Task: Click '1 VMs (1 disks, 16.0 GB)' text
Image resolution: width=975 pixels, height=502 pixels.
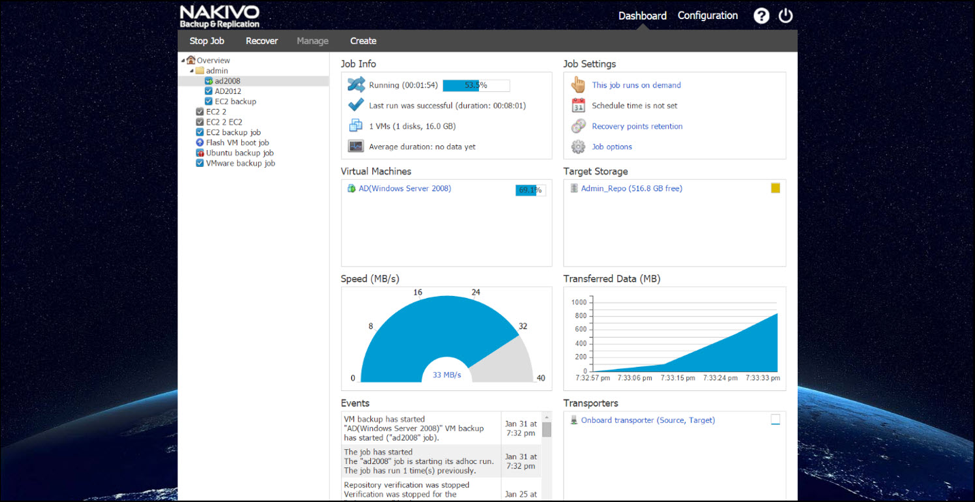Action: tap(413, 126)
